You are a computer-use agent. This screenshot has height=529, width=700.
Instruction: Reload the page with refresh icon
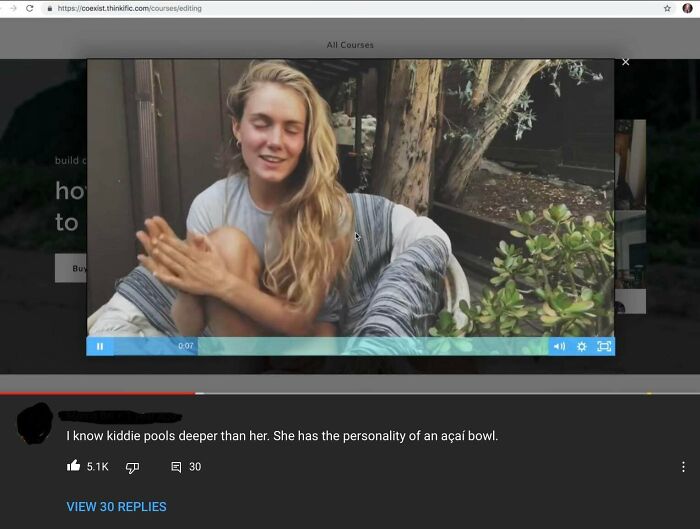point(29,8)
